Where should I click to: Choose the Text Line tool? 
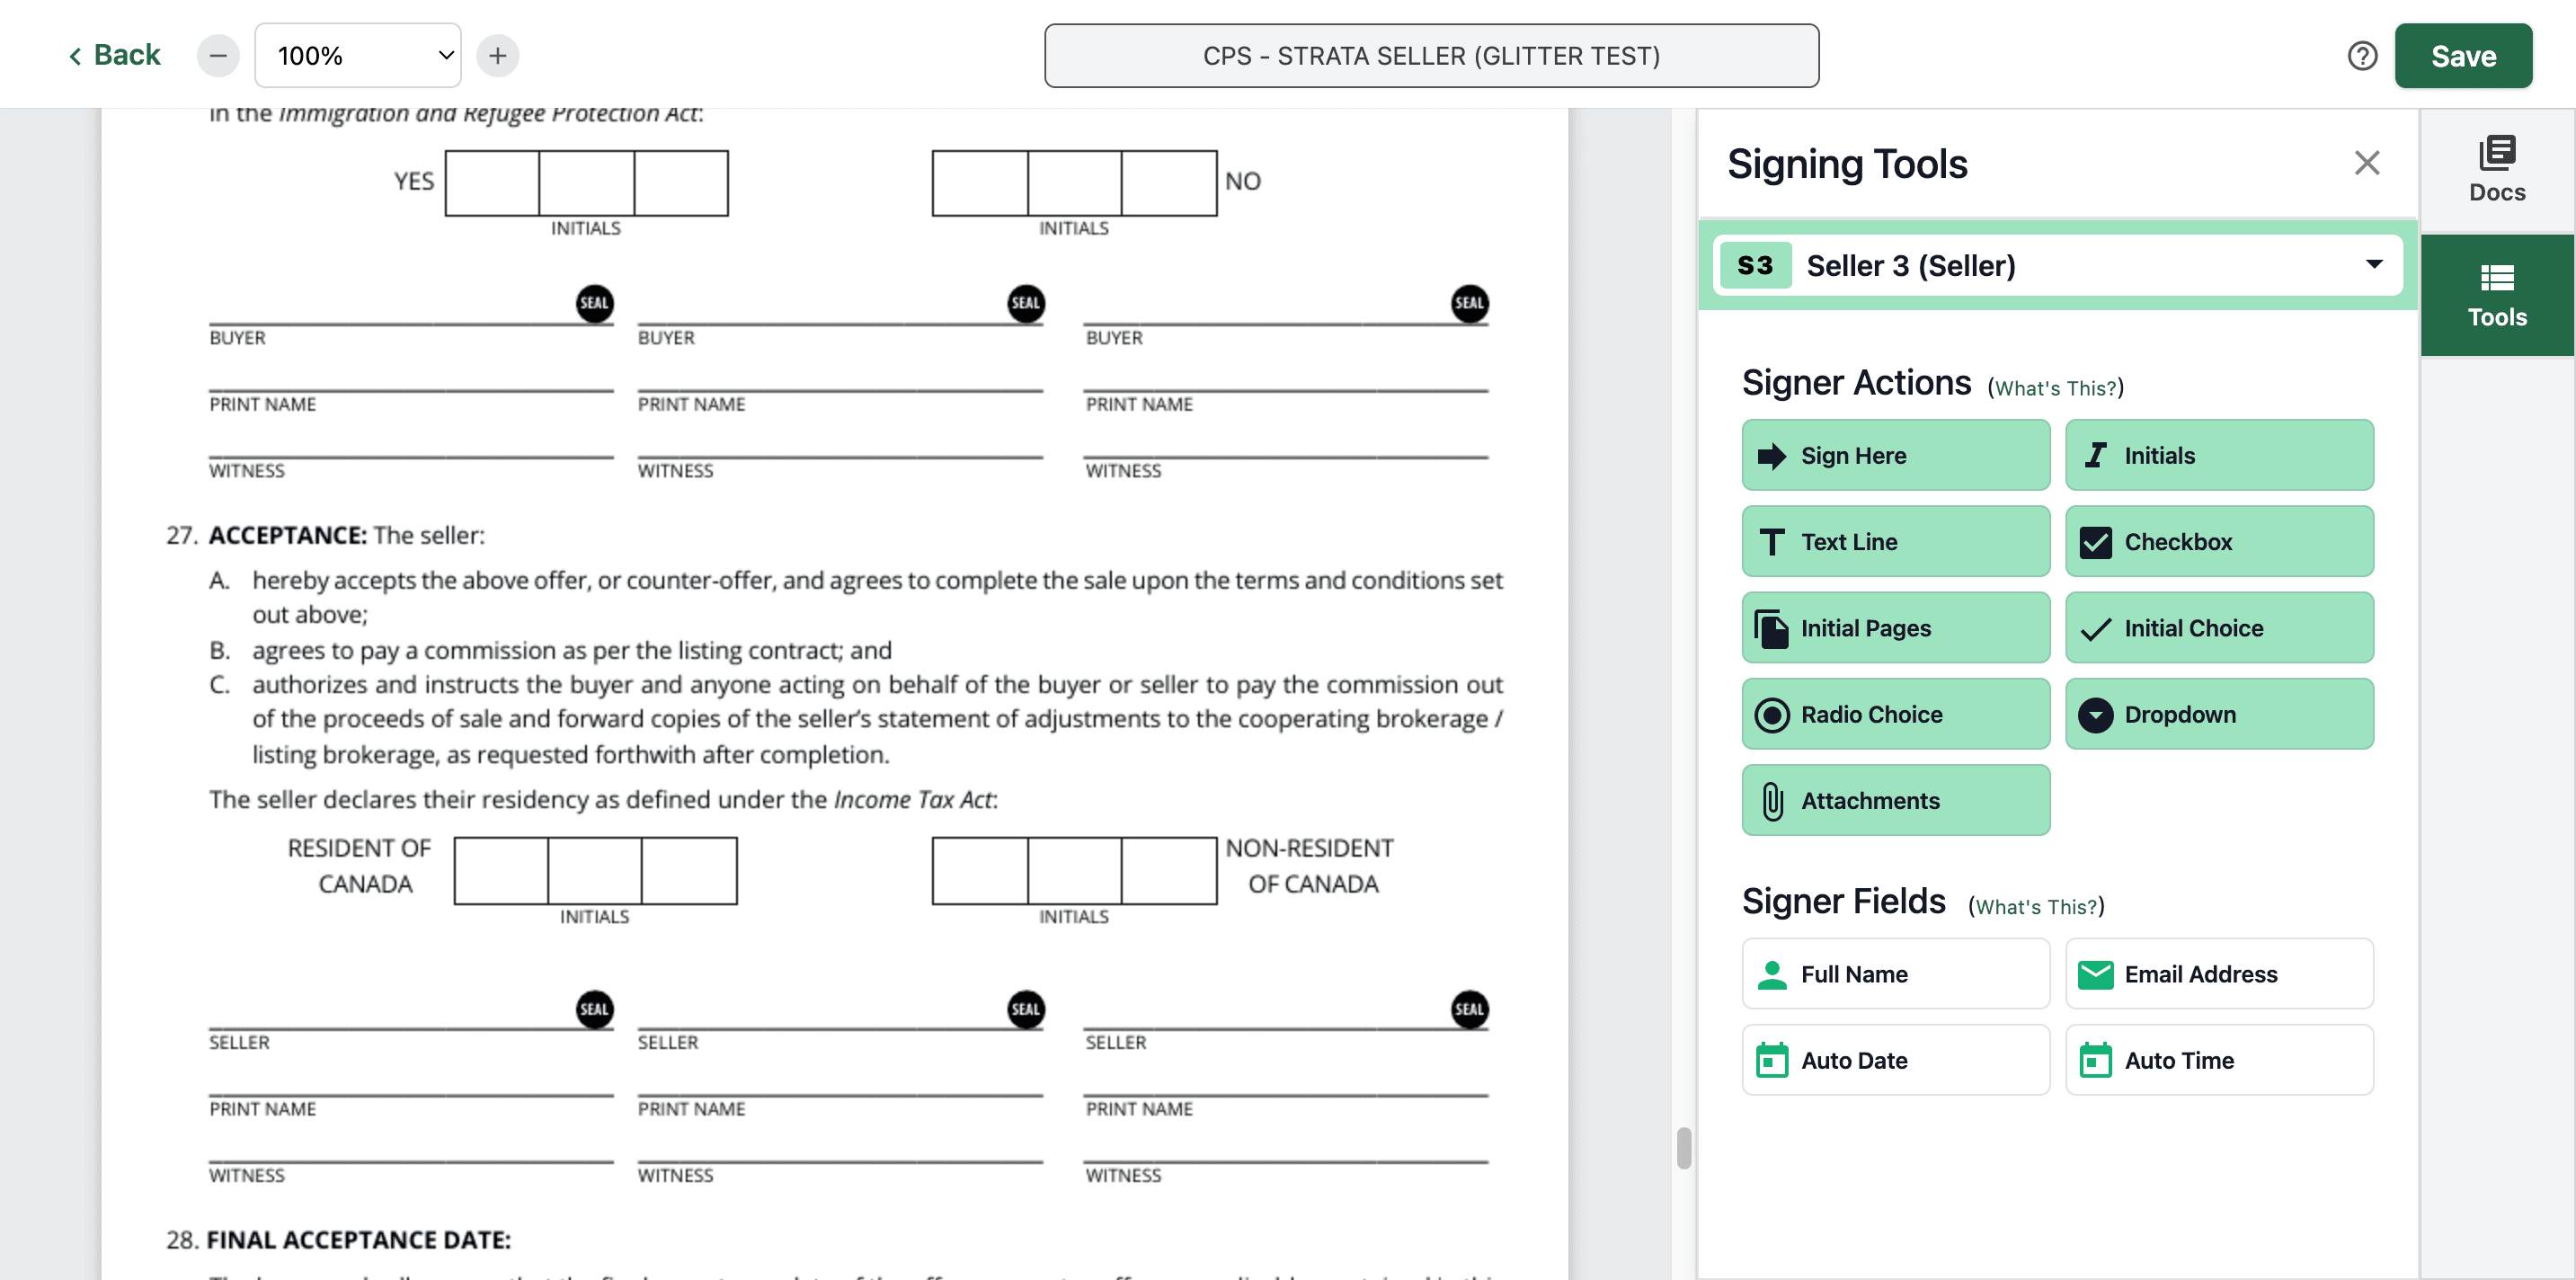click(1895, 541)
